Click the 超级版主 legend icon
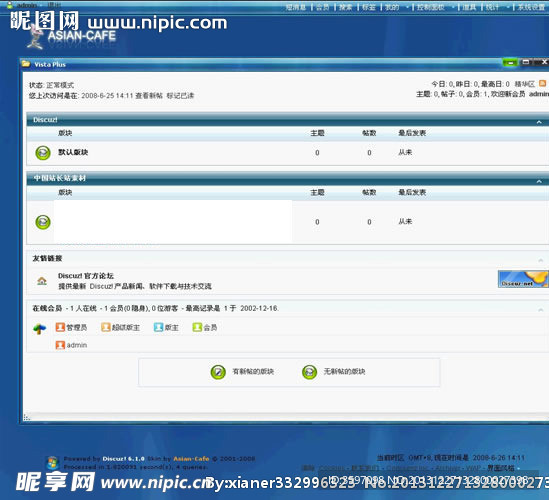The height and width of the screenshot is (500, 549). 106,327
